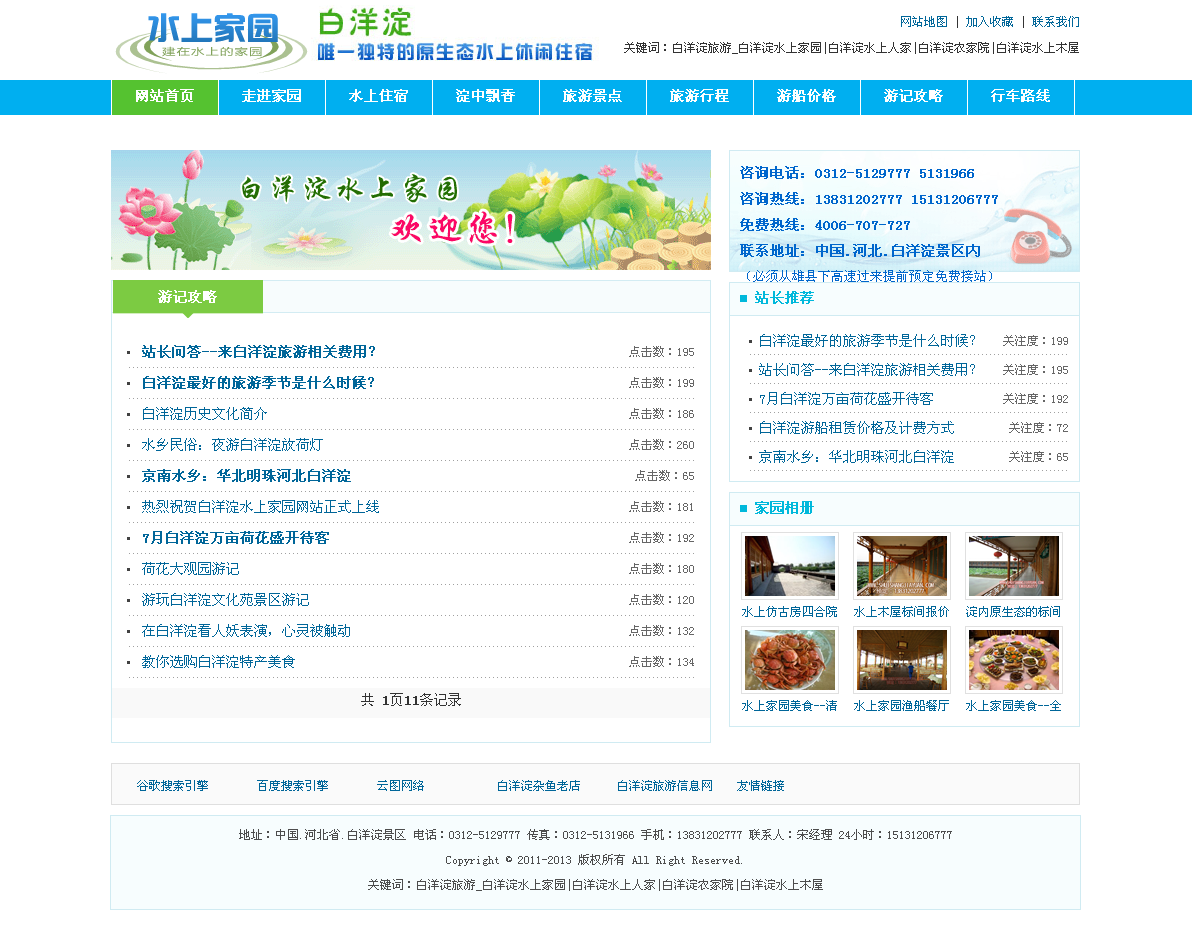Go to 网站首页 in navigation bar

164,97
